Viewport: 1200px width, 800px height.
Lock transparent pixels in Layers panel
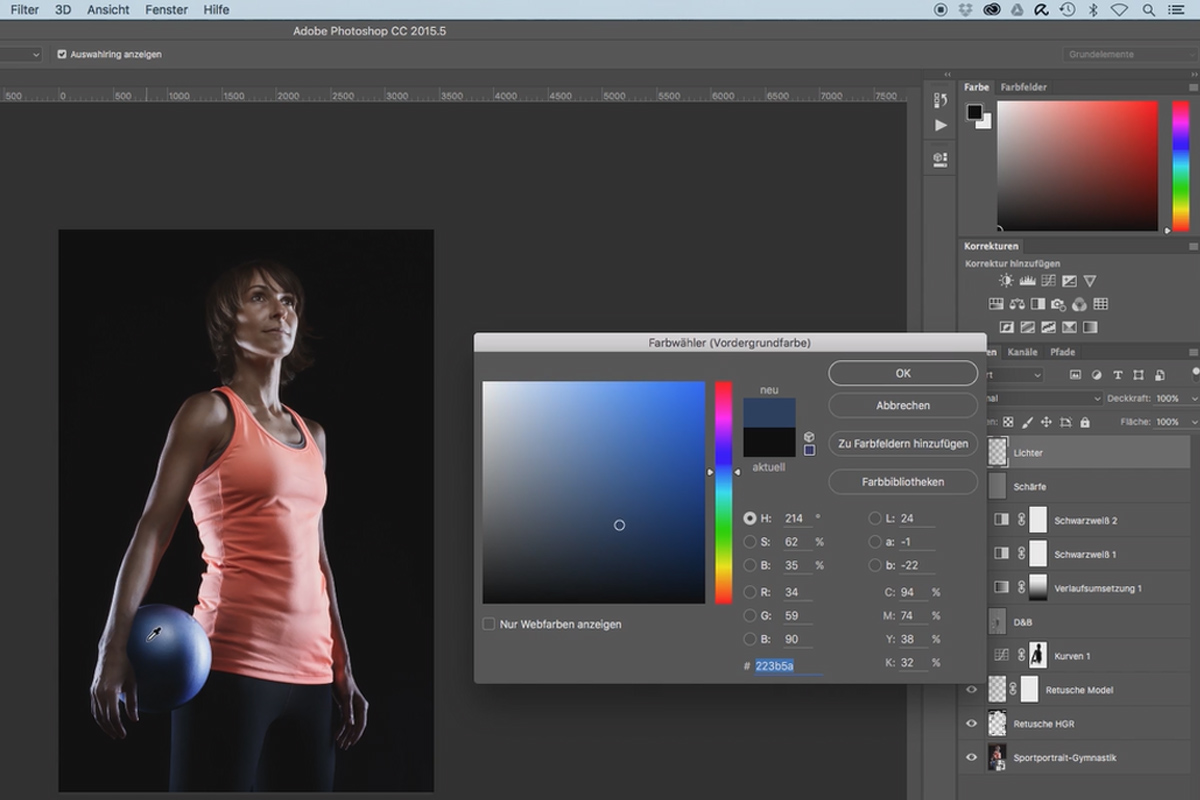tap(1008, 422)
